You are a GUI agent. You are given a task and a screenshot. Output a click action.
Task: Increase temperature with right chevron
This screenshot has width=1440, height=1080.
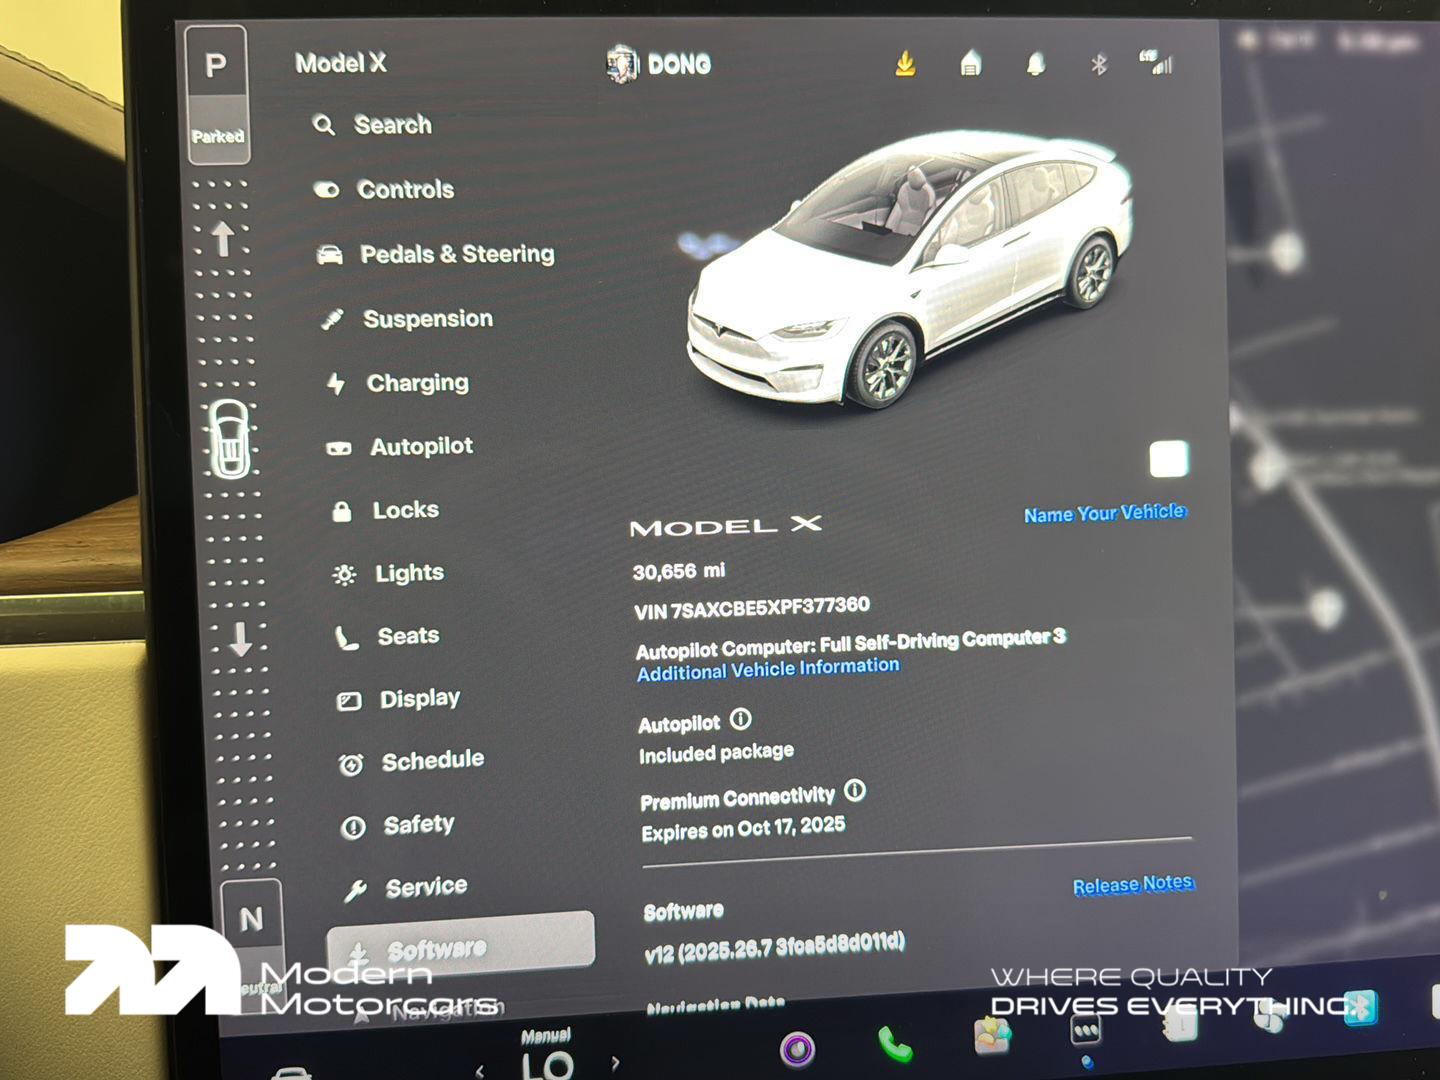point(615,1063)
